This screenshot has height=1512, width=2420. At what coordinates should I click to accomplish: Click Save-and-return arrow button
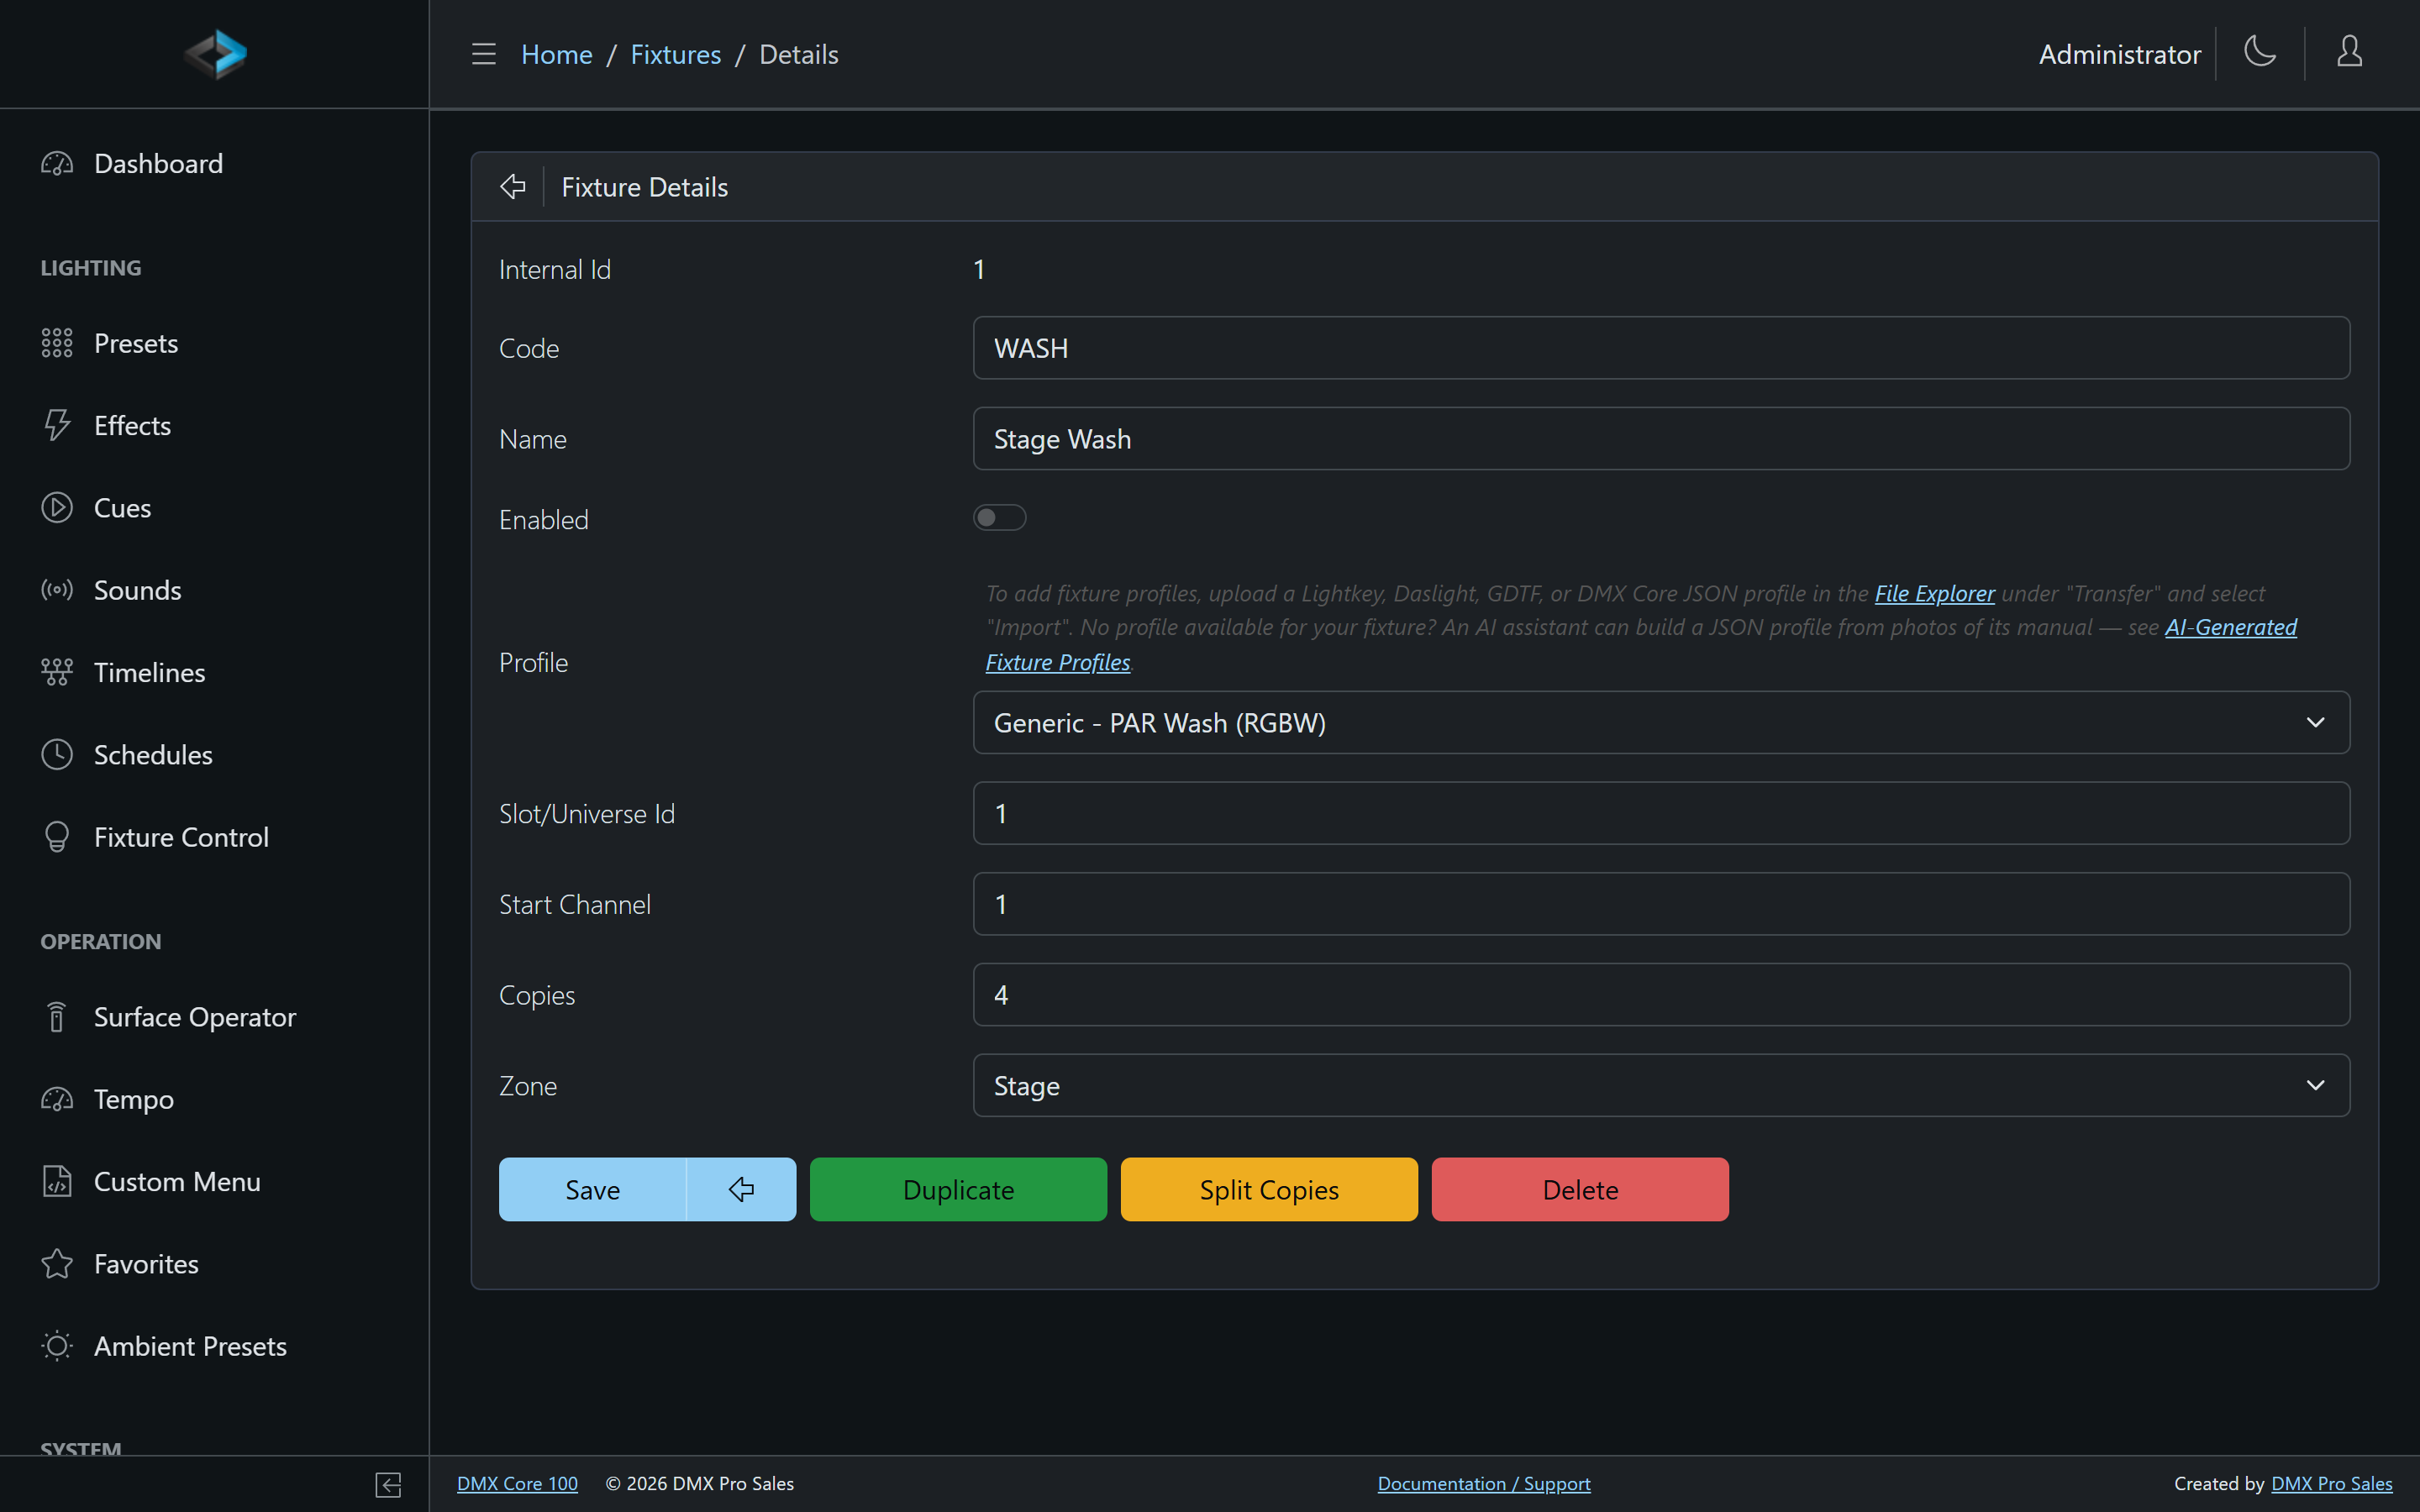[x=741, y=1189]
